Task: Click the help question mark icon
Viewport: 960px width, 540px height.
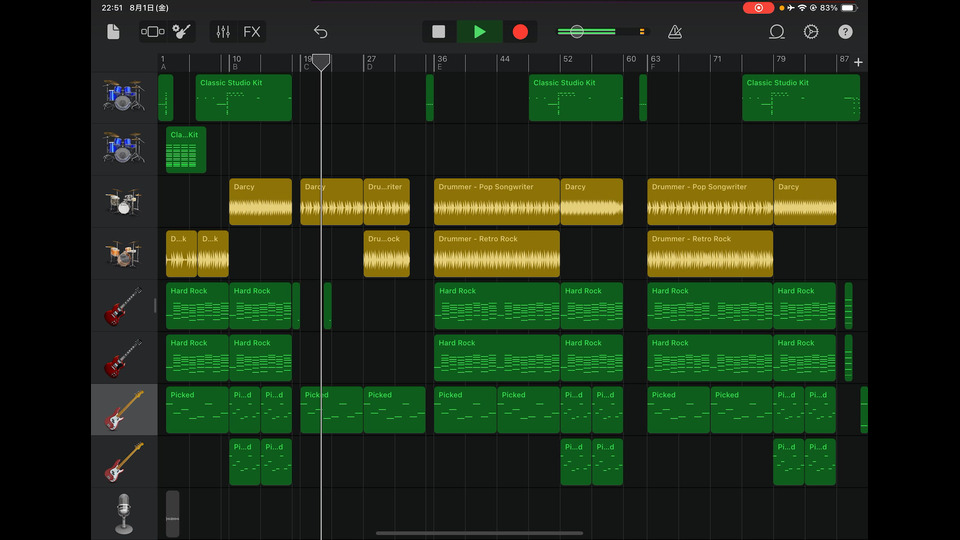Action: (x=845, y=32)
